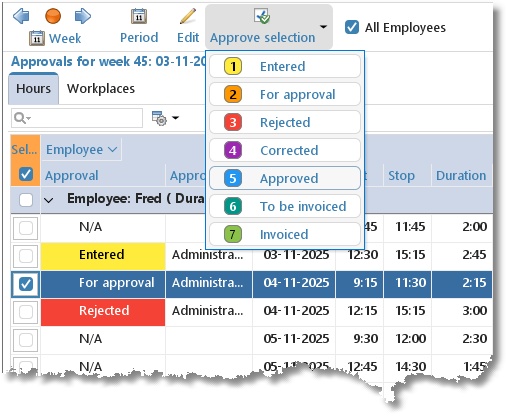507x417 pixels.
Task: Click red number 3 status icon
Action: [x=233, y=122]
